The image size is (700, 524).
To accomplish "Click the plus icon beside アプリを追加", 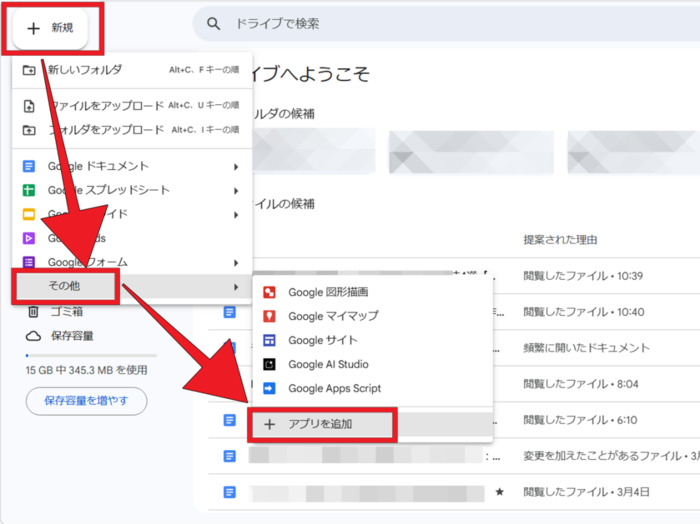I will click(x=269, y=424).
